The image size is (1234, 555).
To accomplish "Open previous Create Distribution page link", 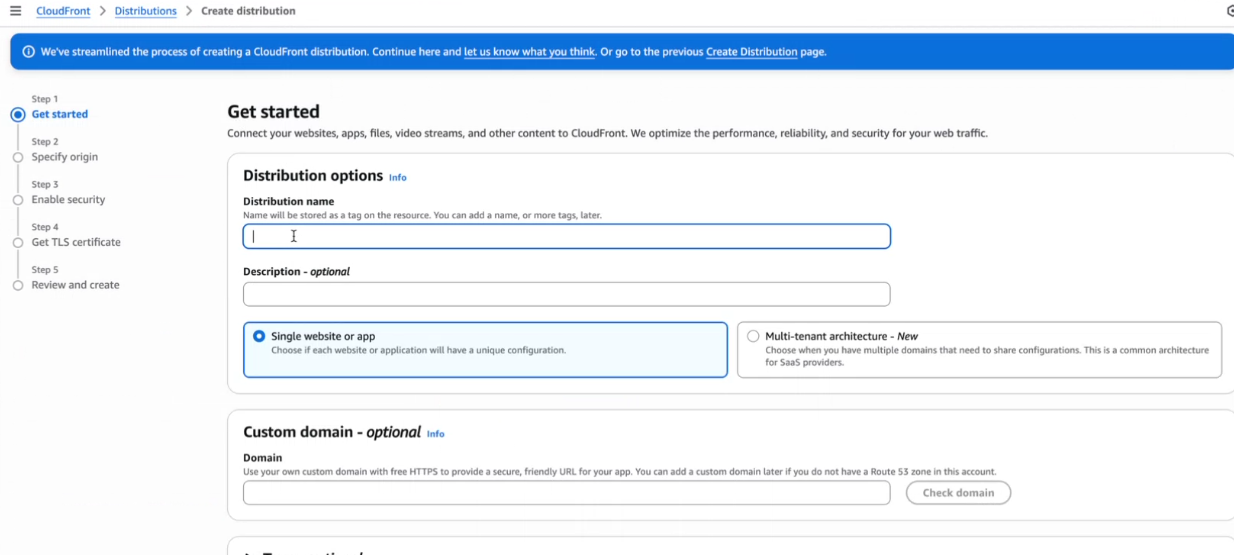I will pyautogui.click(x=752, y=52).
